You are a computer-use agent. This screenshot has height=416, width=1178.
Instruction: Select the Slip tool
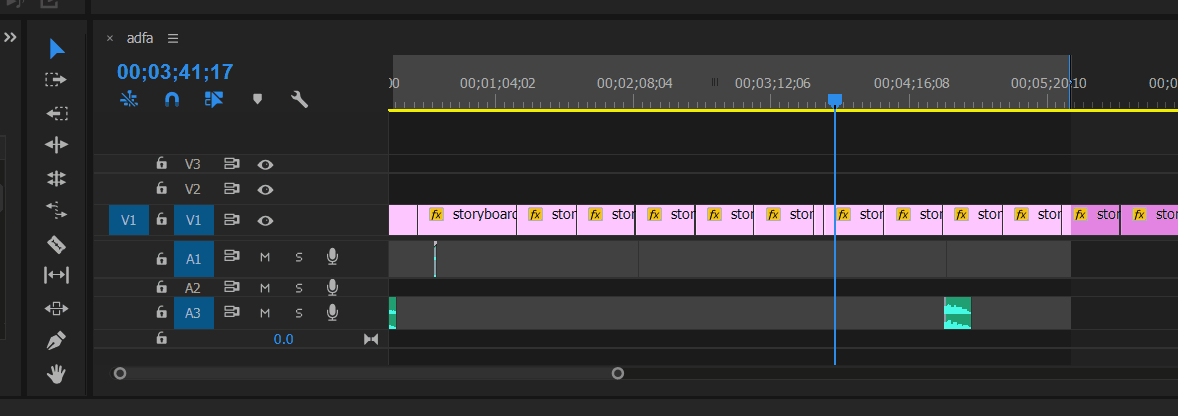[x=56, y=276]
